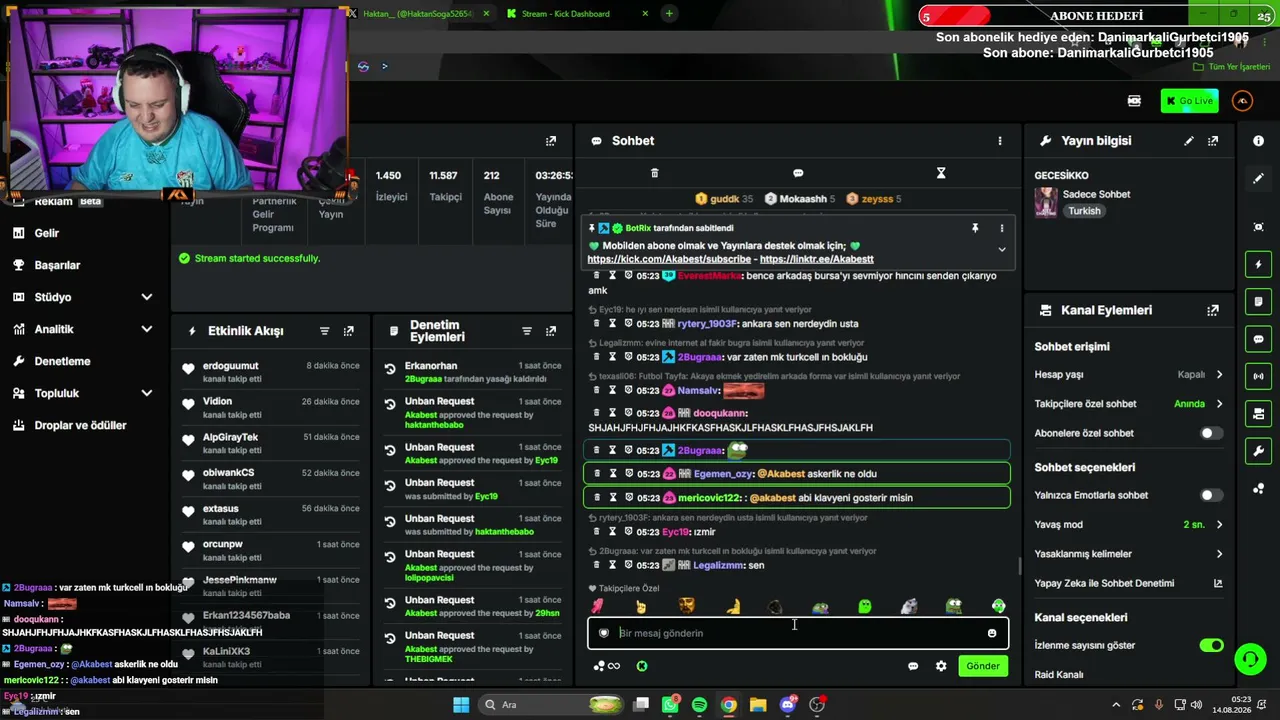This screenshot has width=1280, height=720.
Task: Open the kick.com/Akabest/subscribe link
Action: coord(669,259)
